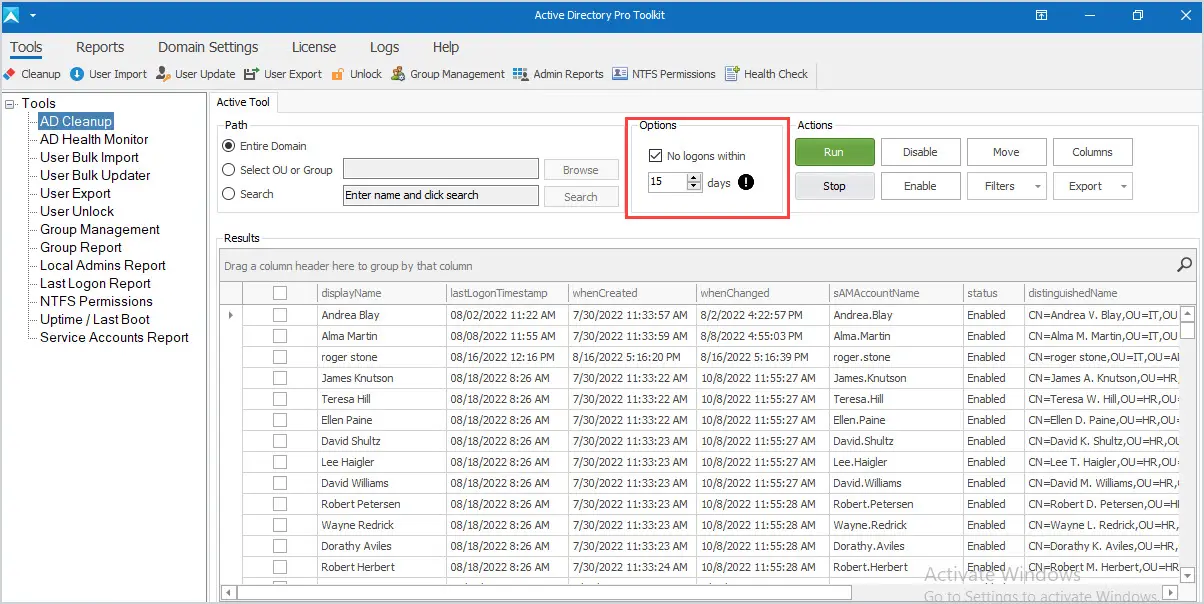Select AD Health Monitor in the tree

(94, 140)
